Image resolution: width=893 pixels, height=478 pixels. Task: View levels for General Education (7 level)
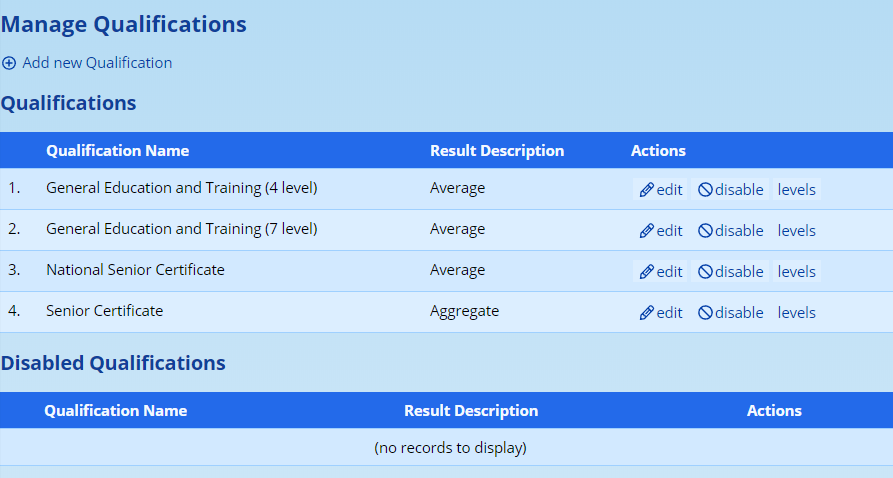coord(797,231)
